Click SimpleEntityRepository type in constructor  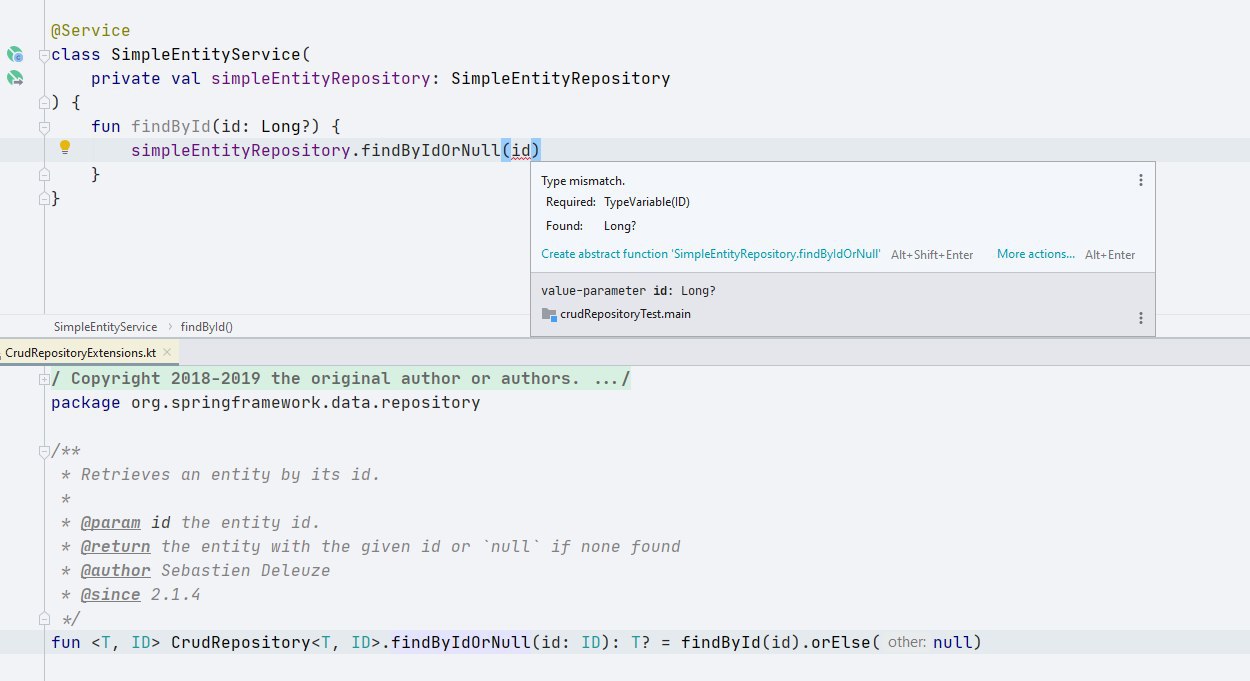pos(561,78)
